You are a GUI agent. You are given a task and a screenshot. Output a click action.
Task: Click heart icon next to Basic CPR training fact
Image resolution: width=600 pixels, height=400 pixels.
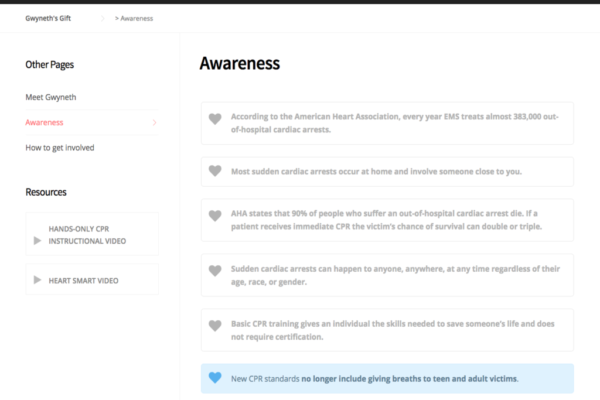pyautogui.click(x=214, y=325)
